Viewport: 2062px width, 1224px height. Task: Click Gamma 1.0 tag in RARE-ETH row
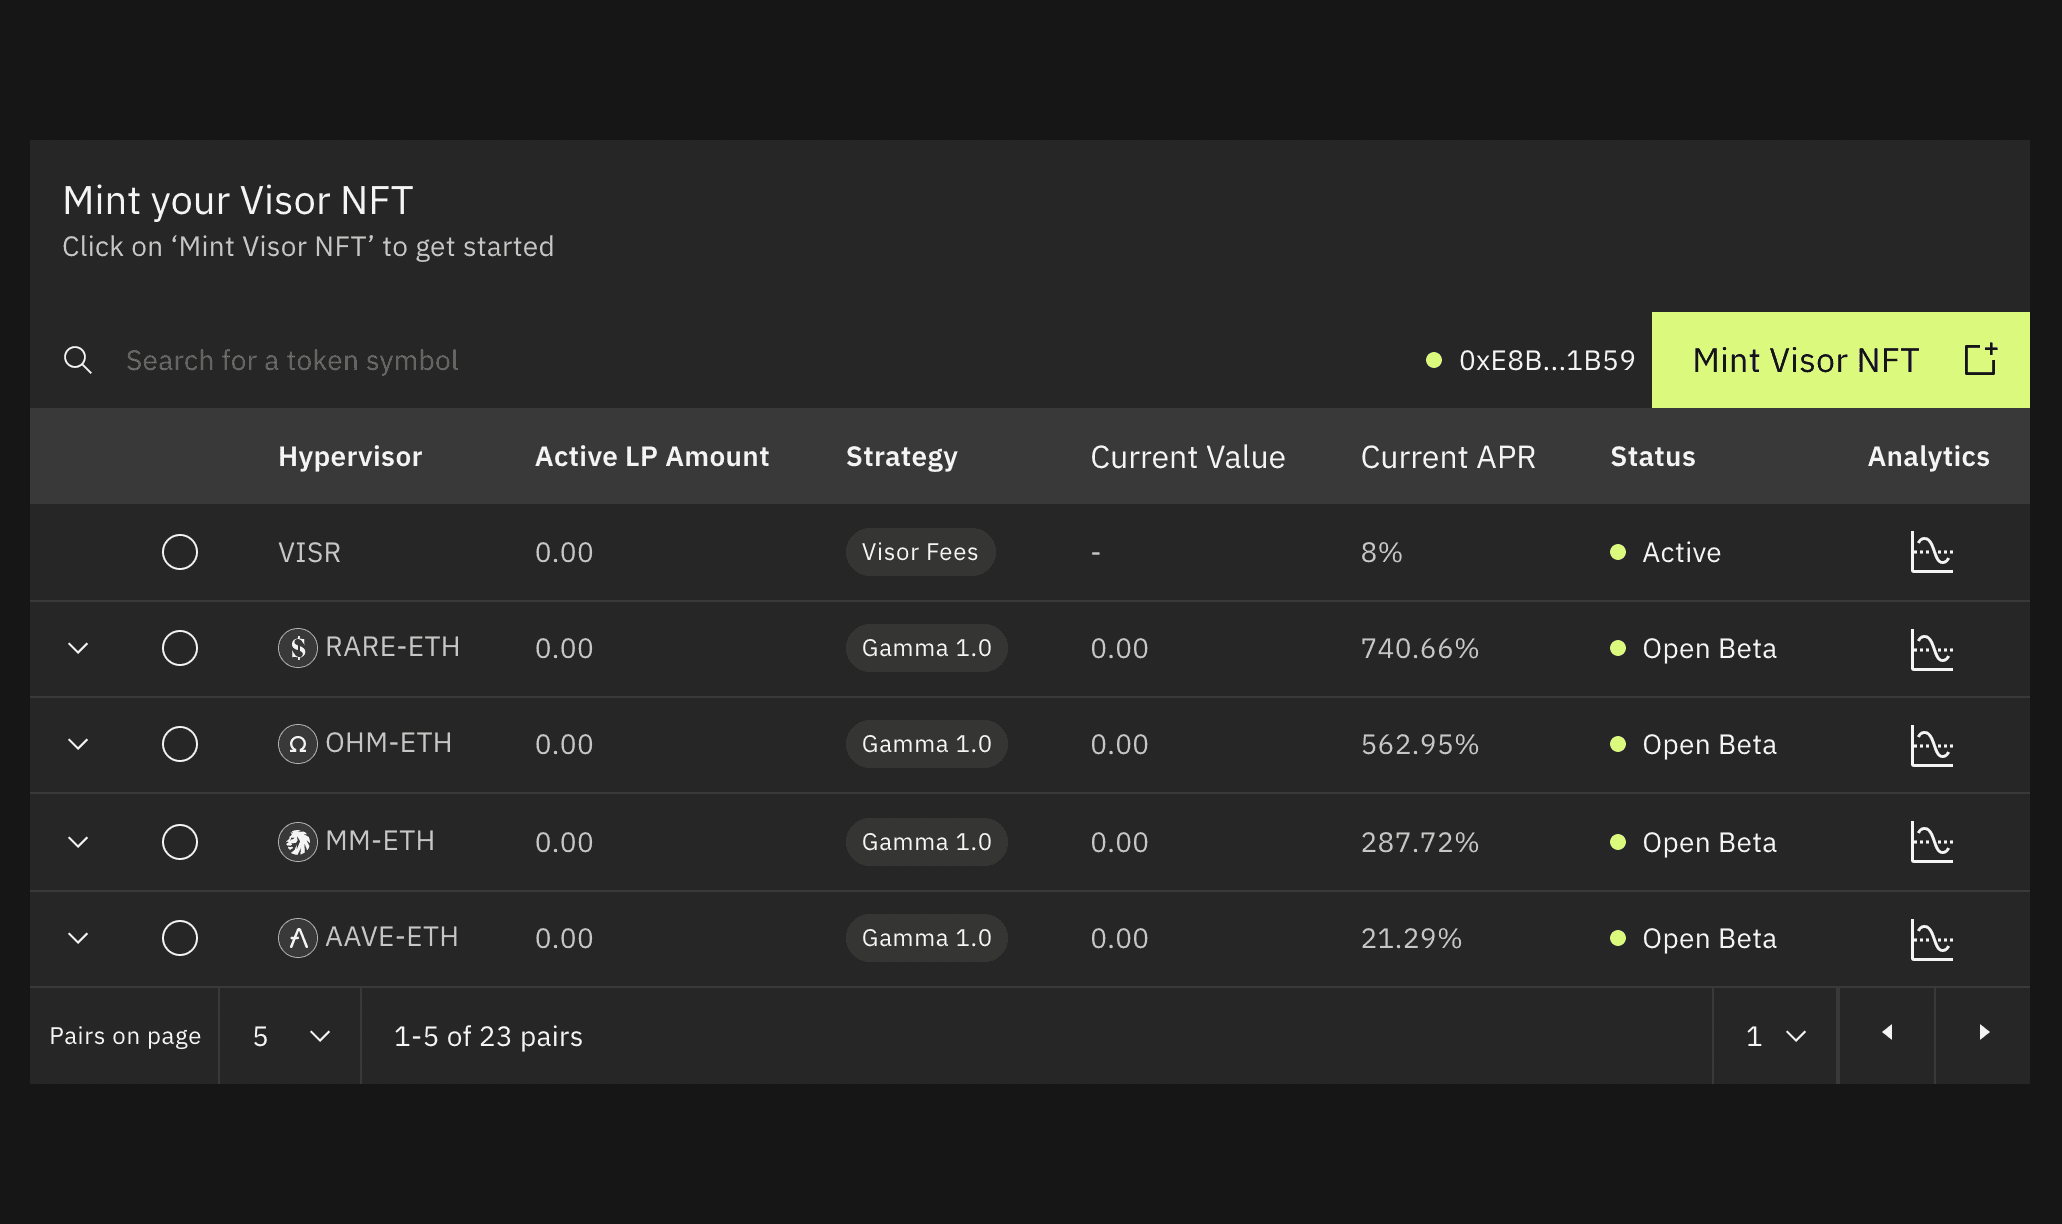(x=926, y=648)
